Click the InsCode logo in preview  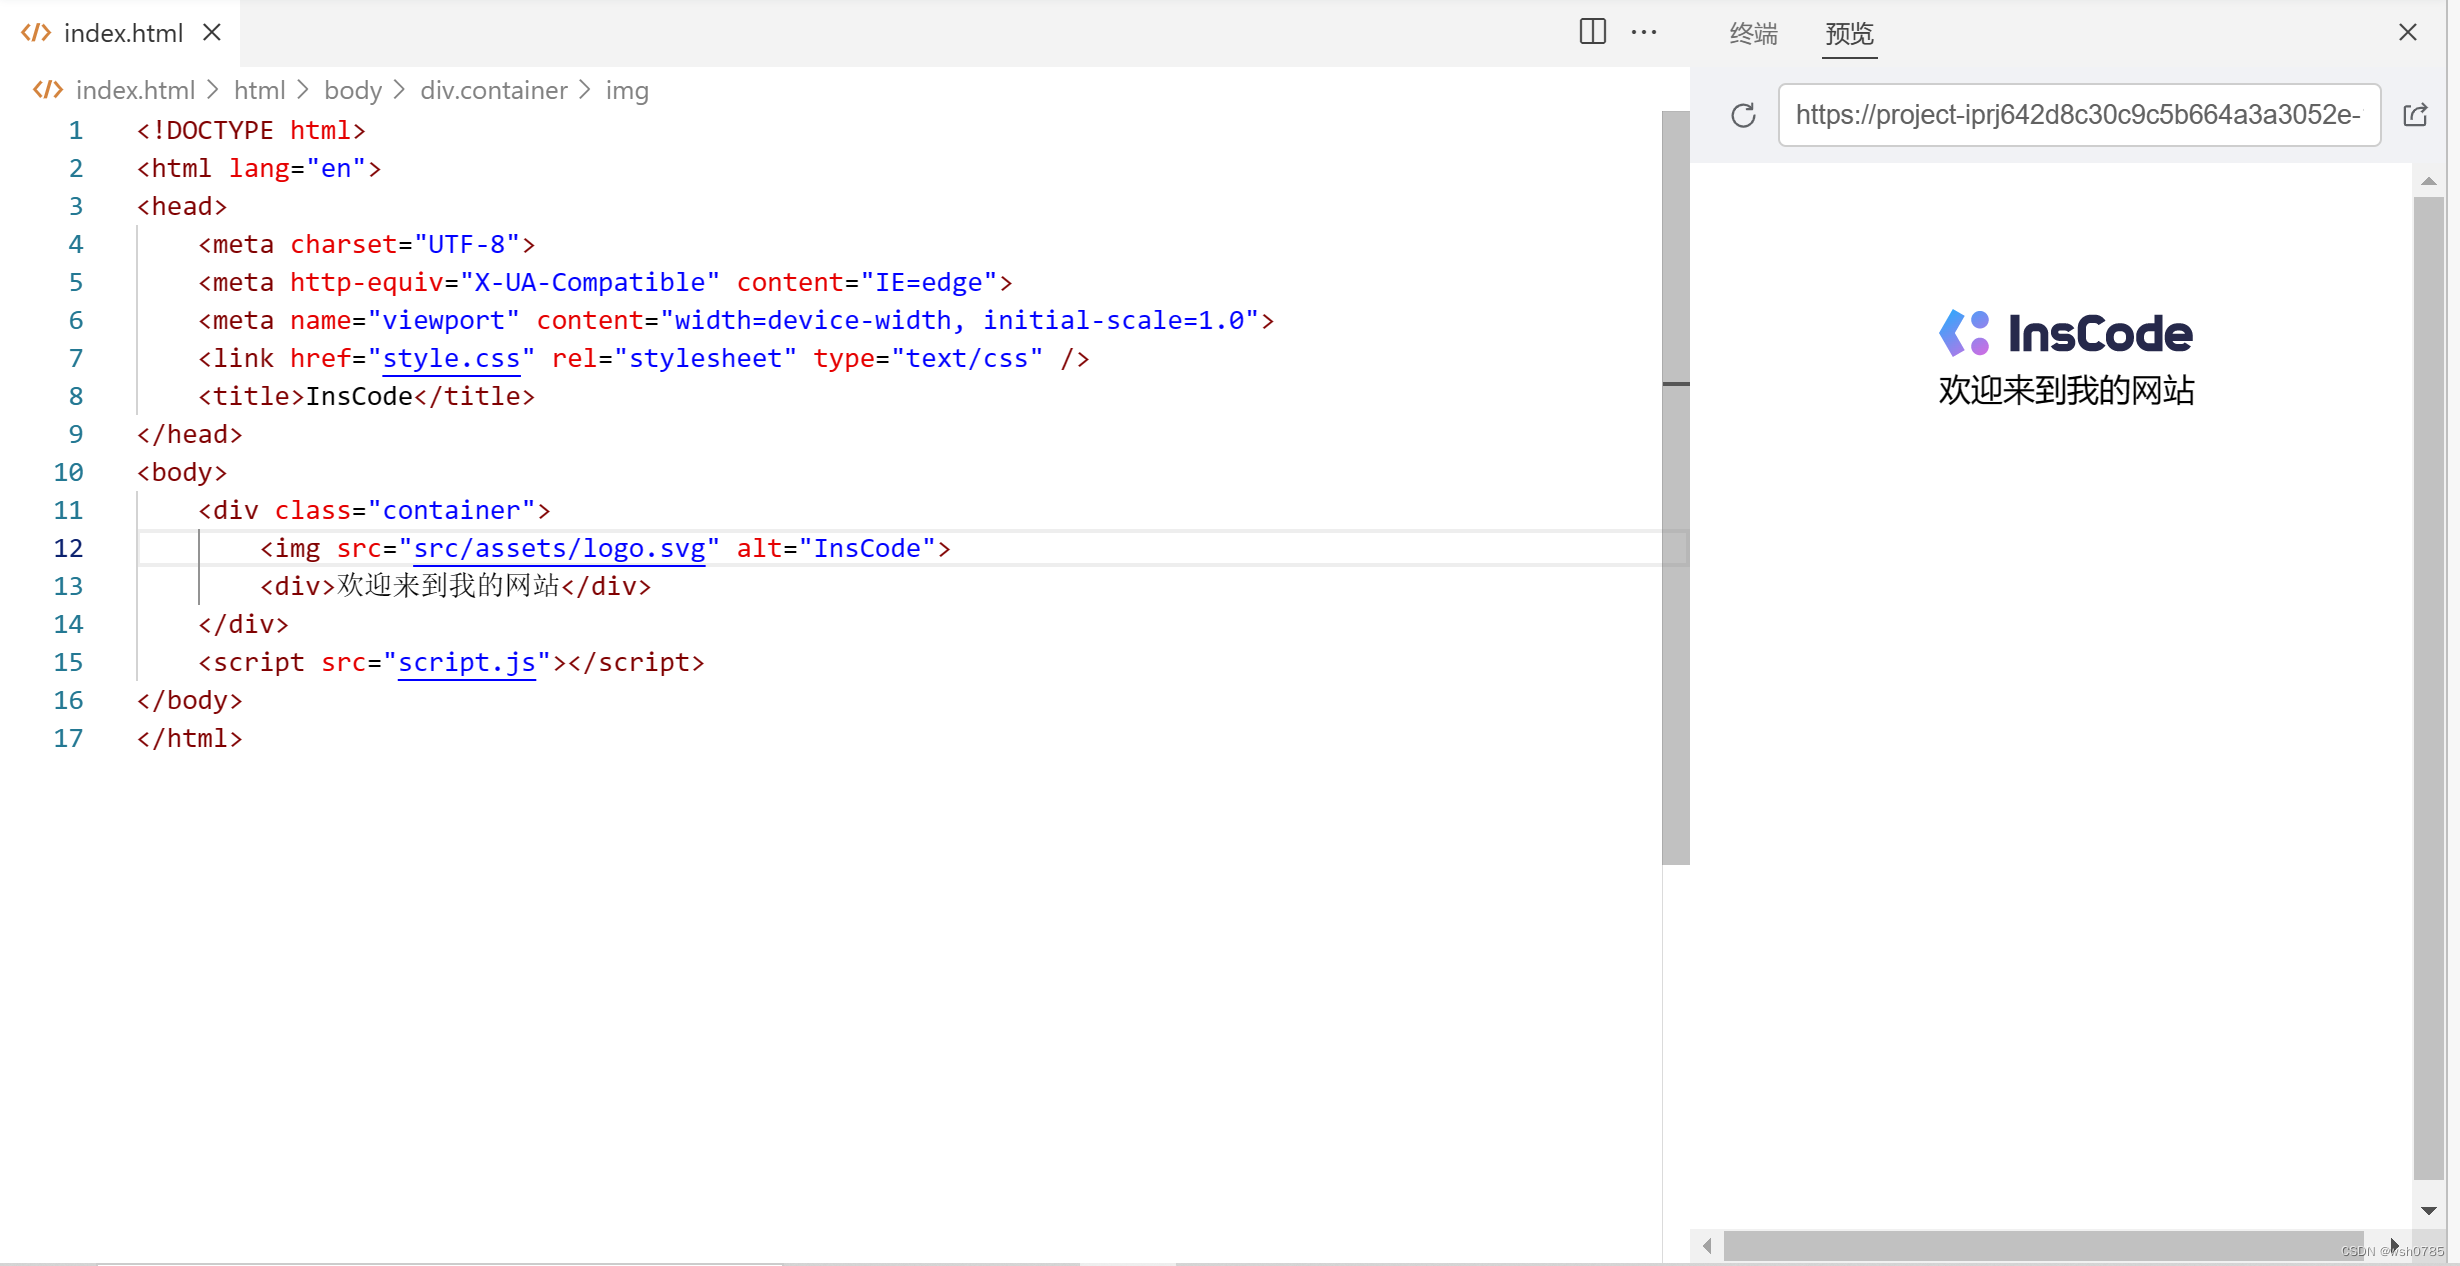(x=2066, y=333)
